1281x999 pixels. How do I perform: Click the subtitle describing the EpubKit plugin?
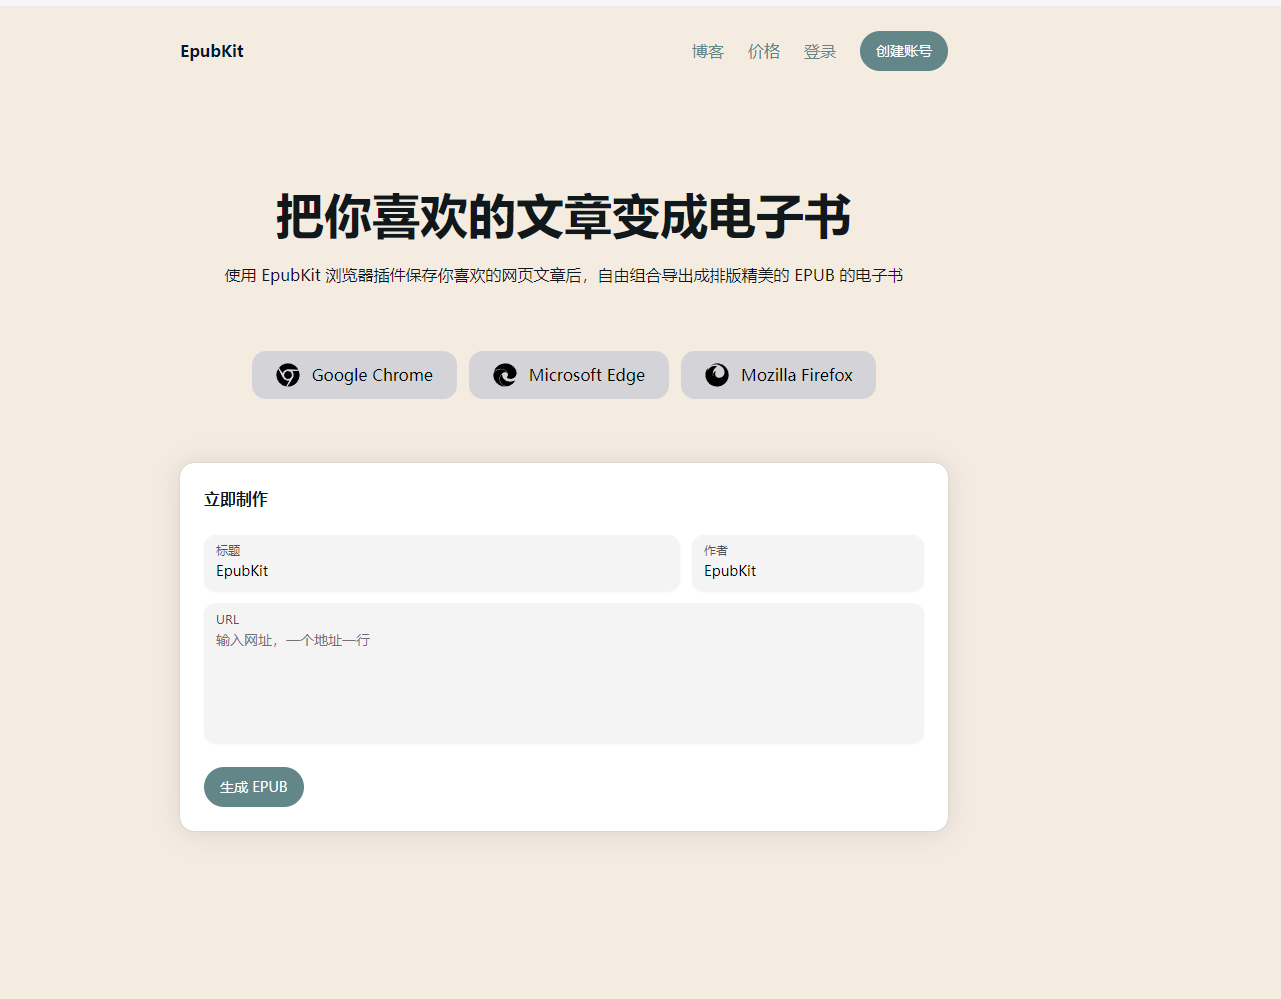564,275
